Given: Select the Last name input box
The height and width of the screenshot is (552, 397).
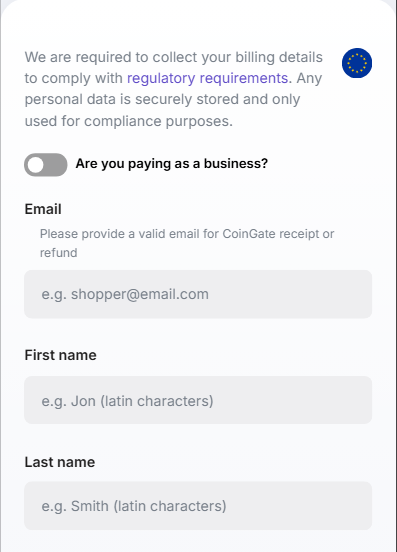Looking at the screenshot, I should pos(198,506).
